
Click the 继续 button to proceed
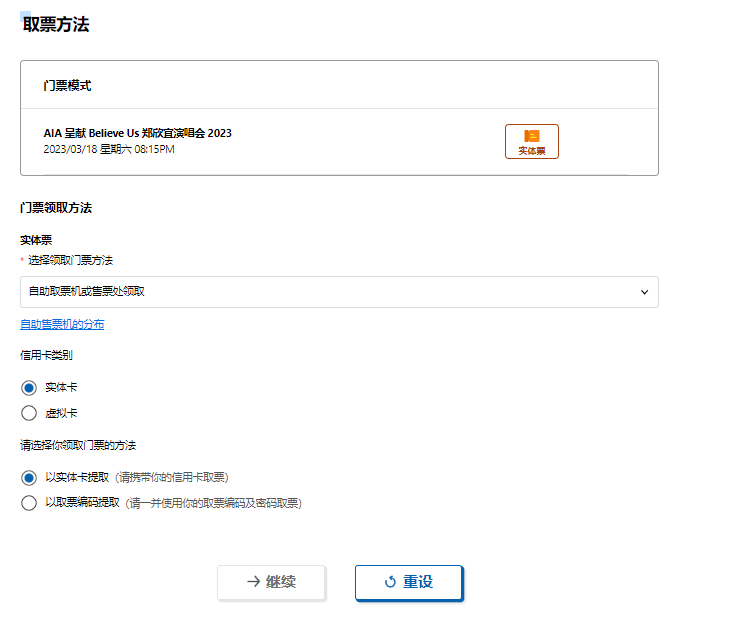click(271, 582)
